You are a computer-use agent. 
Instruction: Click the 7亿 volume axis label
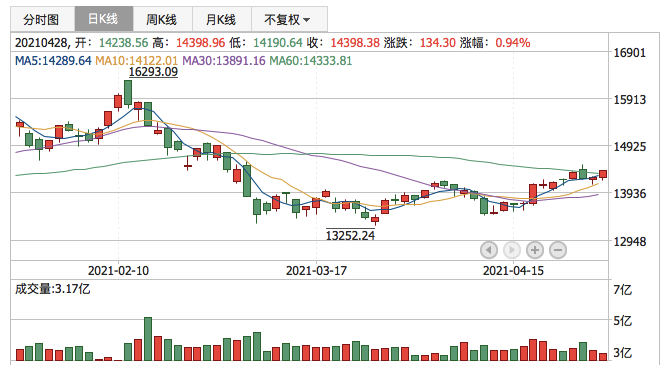(623, 290)
